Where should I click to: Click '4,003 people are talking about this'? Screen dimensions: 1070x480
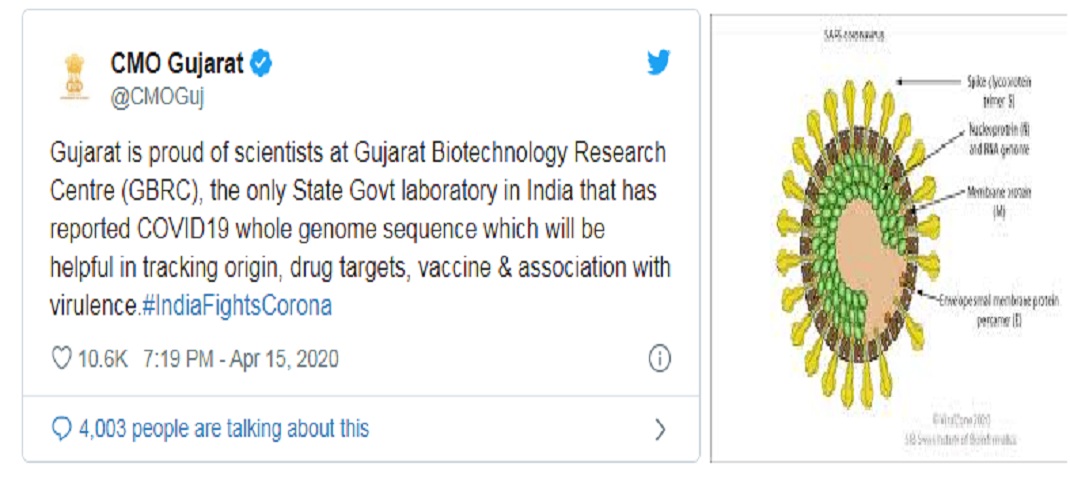224,429
